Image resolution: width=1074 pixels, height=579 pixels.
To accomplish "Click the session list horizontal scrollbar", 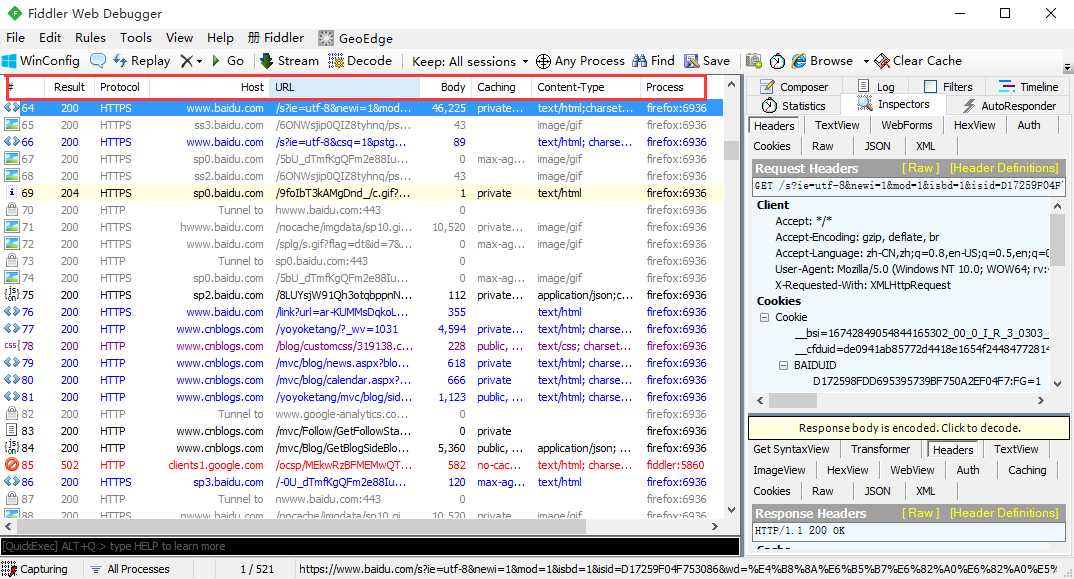I will [362, 527].
